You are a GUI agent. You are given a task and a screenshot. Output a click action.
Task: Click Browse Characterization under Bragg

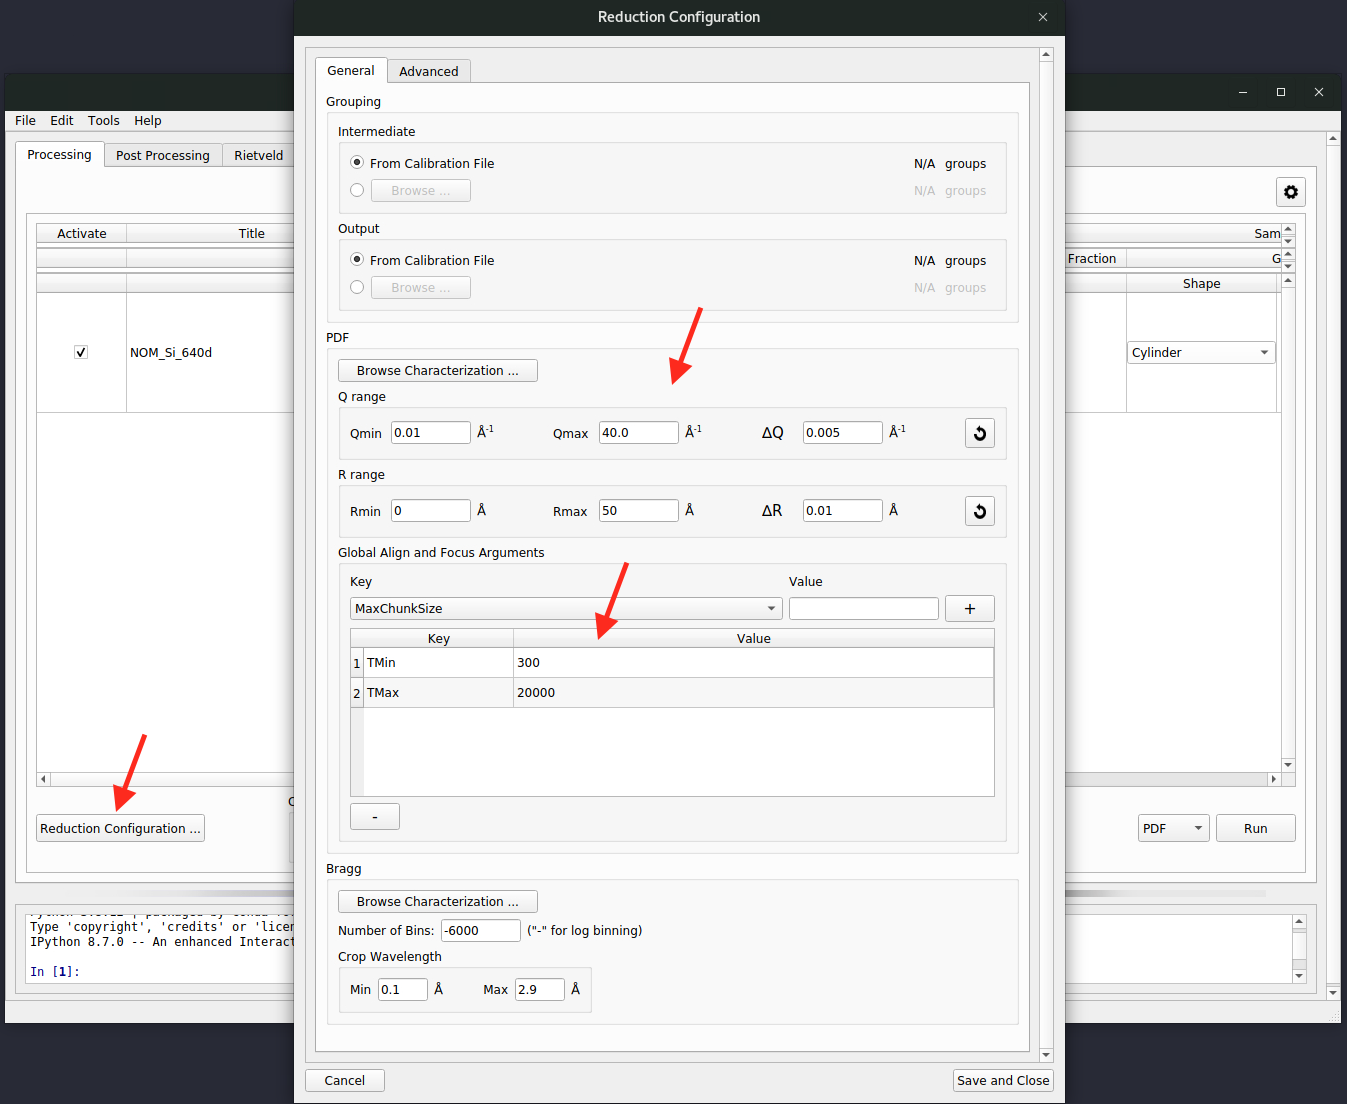437,901
